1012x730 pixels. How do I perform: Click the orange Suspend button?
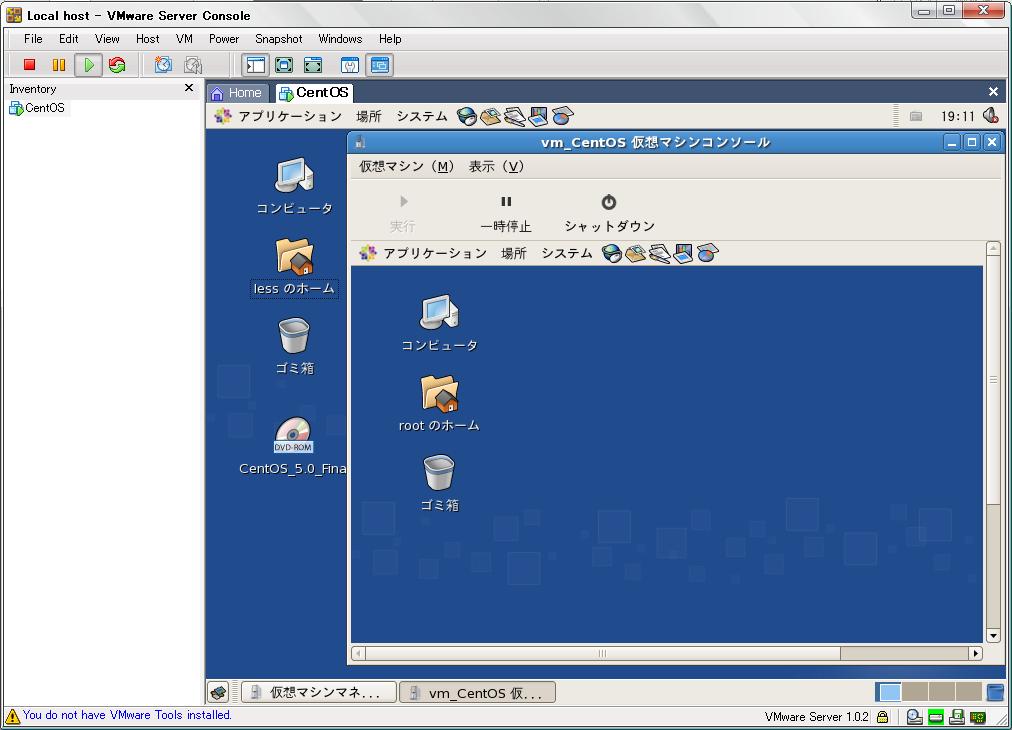point(59,65)
